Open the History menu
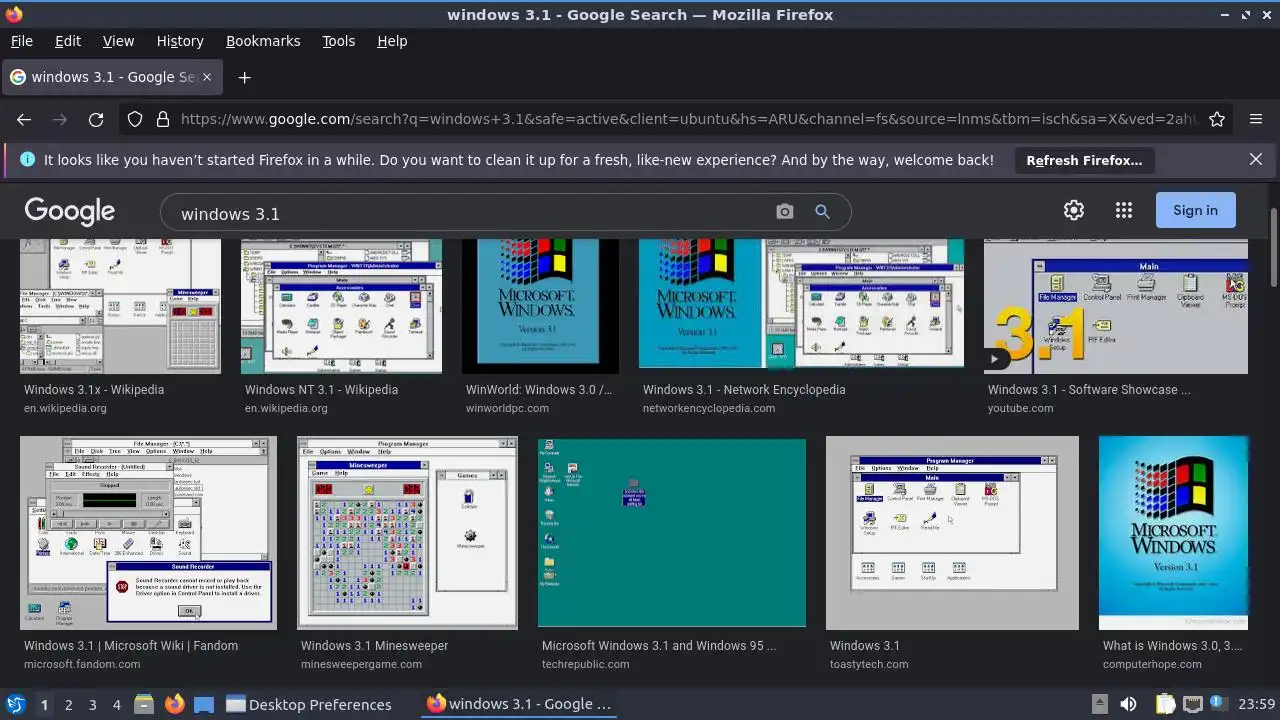Screen dimensions: 1280x720 point(180,41)
